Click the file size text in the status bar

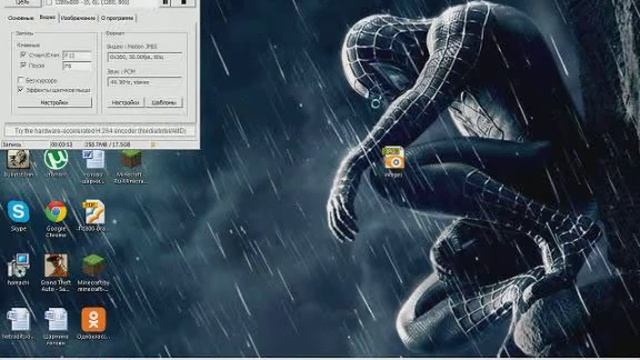(x=107, y=144)
